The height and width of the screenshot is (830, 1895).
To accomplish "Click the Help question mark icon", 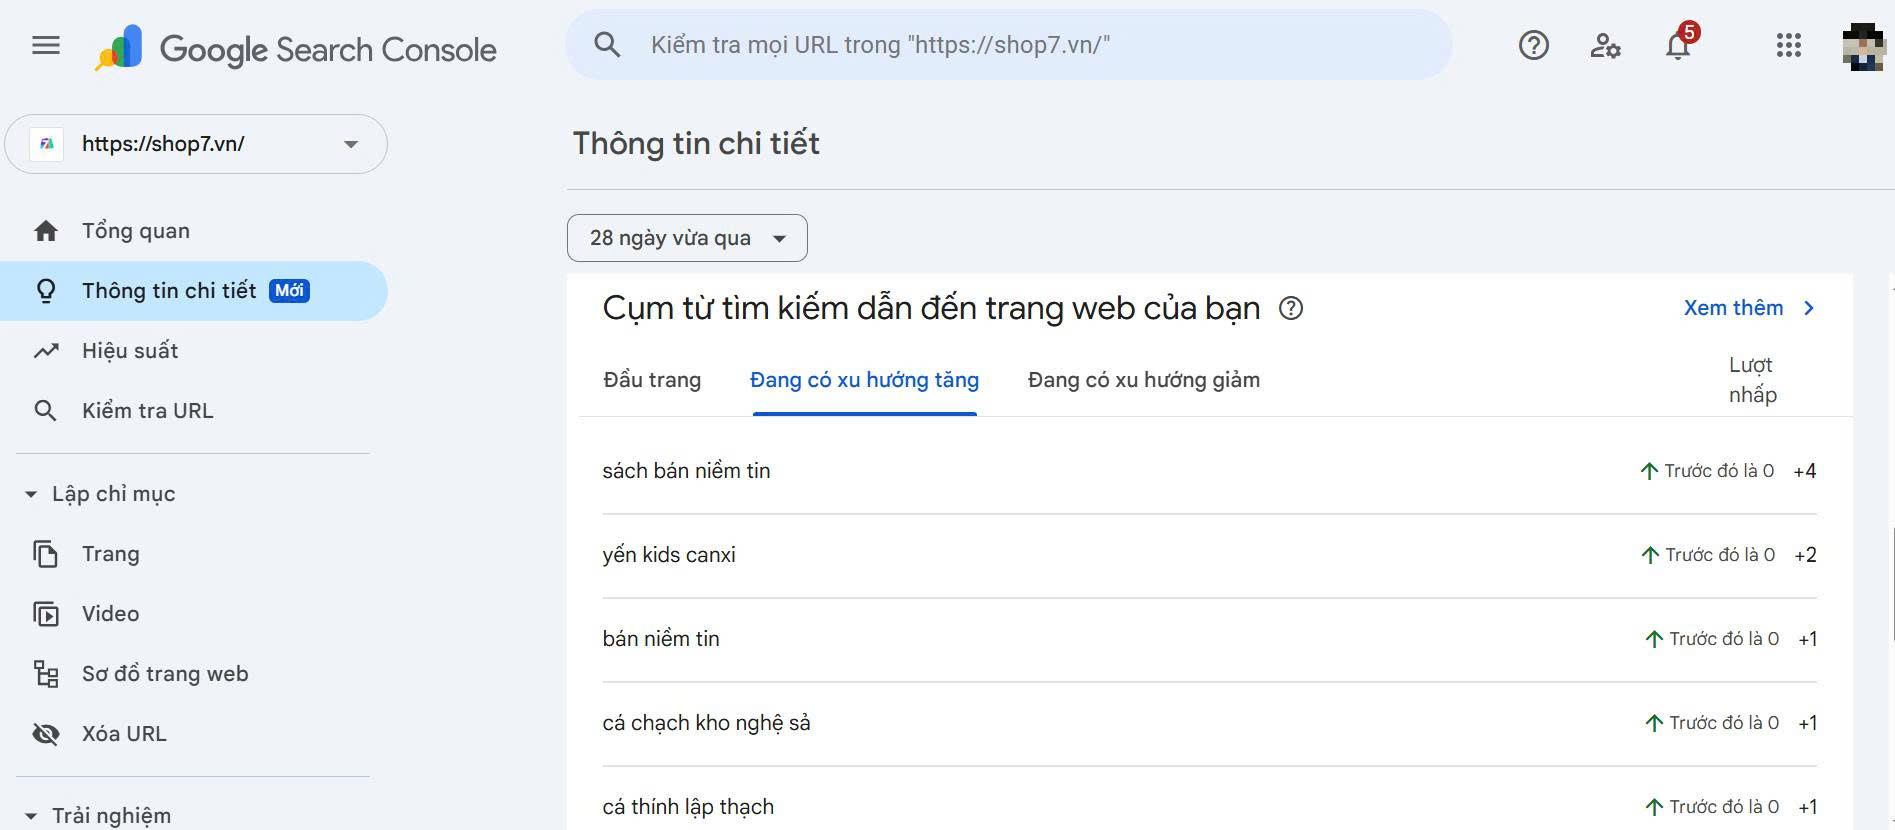I will pos(1533,46).
